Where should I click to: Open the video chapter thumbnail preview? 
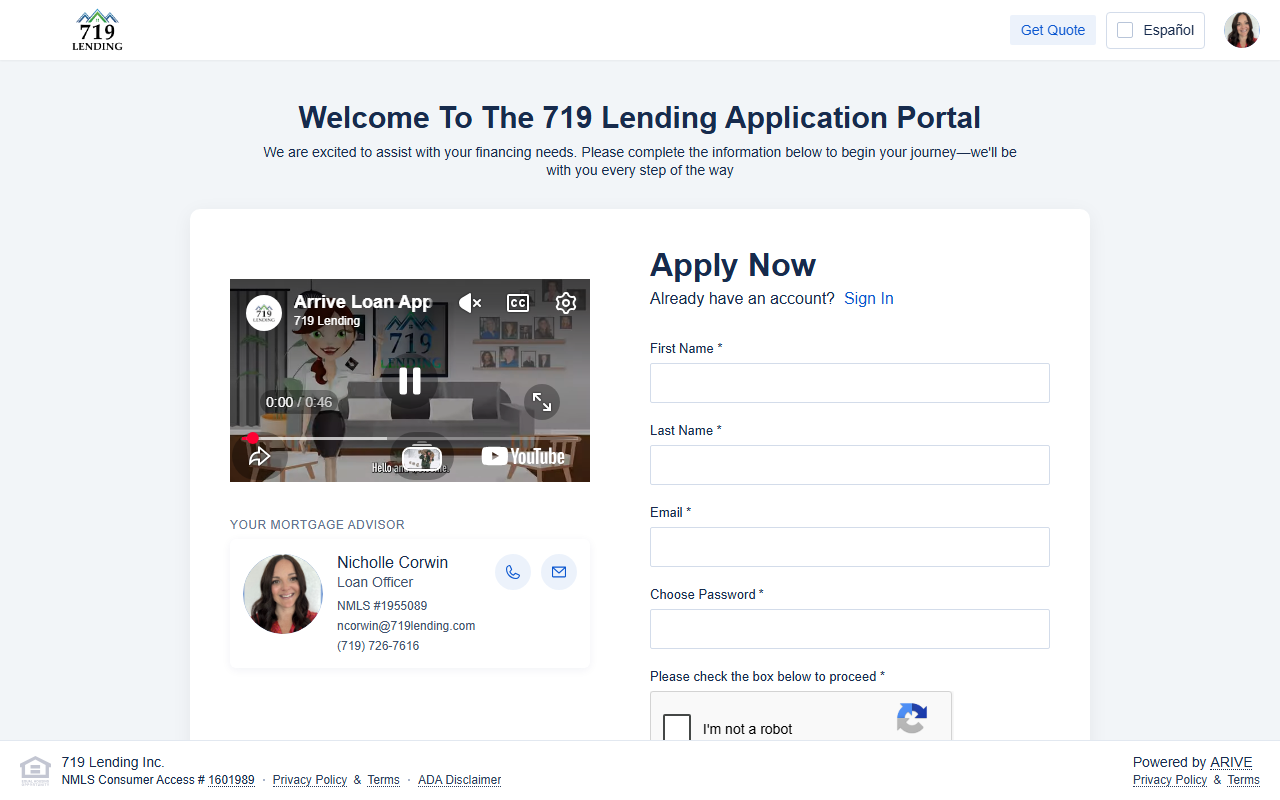click(421, 458)
